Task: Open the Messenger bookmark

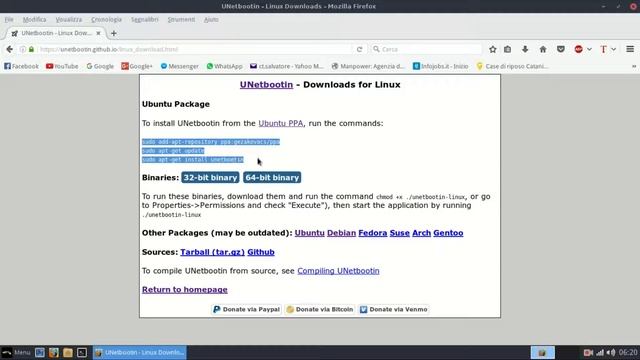Action: 179,66
